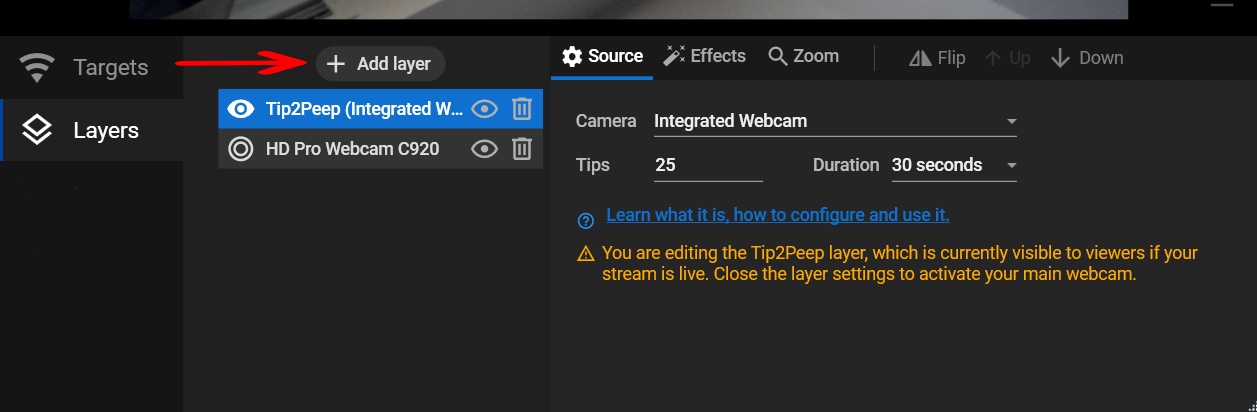Screen dimensions: 1257x412
Task: Select the Tip2Peep layer row
Action: [x=381, y=109]
